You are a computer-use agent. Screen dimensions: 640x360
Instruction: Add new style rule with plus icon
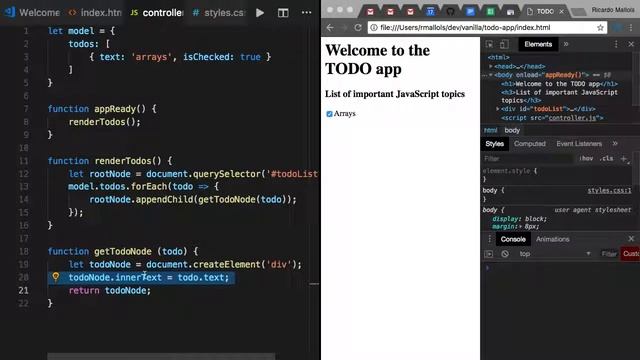pos(624,158)
